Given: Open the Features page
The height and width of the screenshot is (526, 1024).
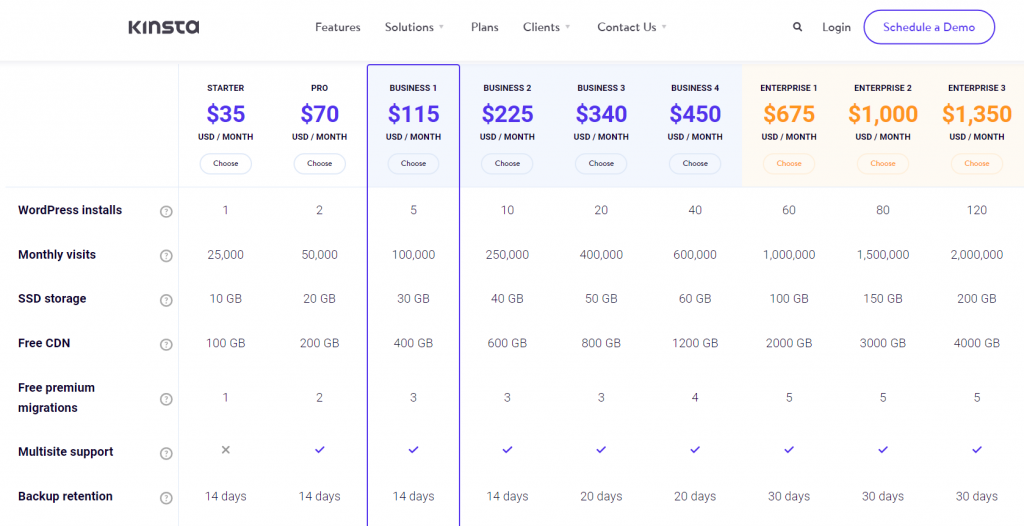Looking at the screenshot, I should tap(338, 27).
